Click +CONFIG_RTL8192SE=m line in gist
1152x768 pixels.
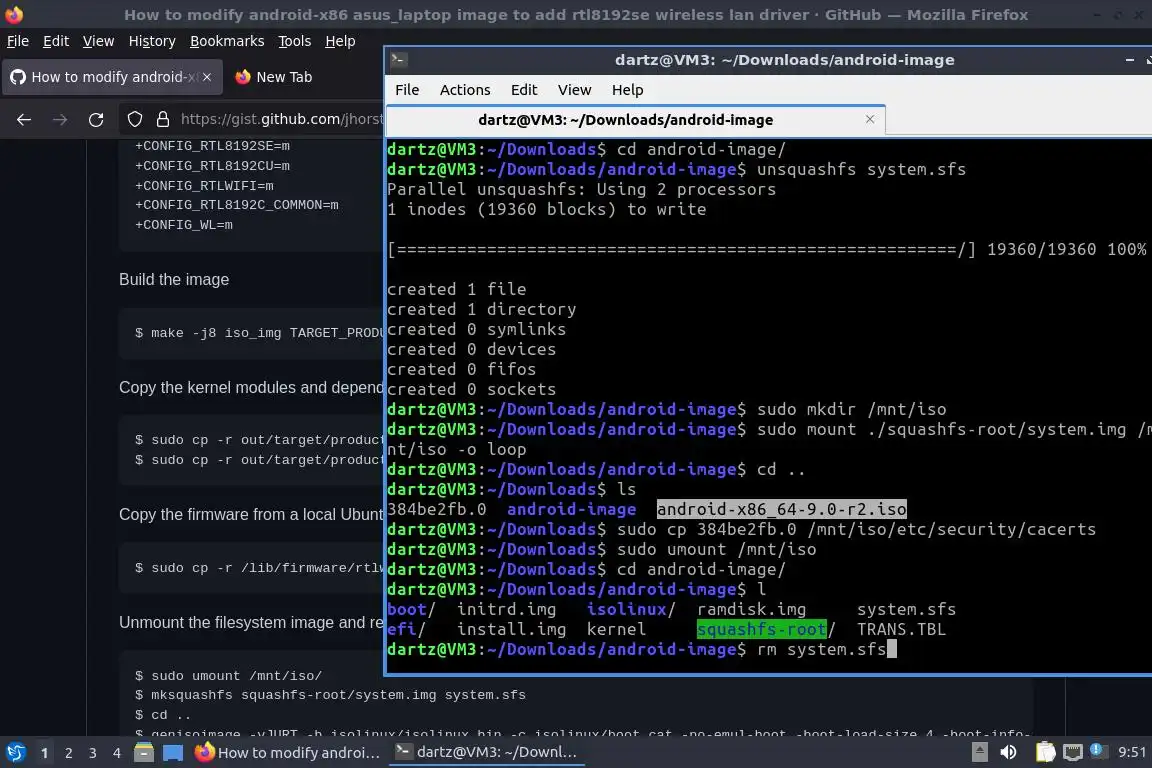point(212,146)
